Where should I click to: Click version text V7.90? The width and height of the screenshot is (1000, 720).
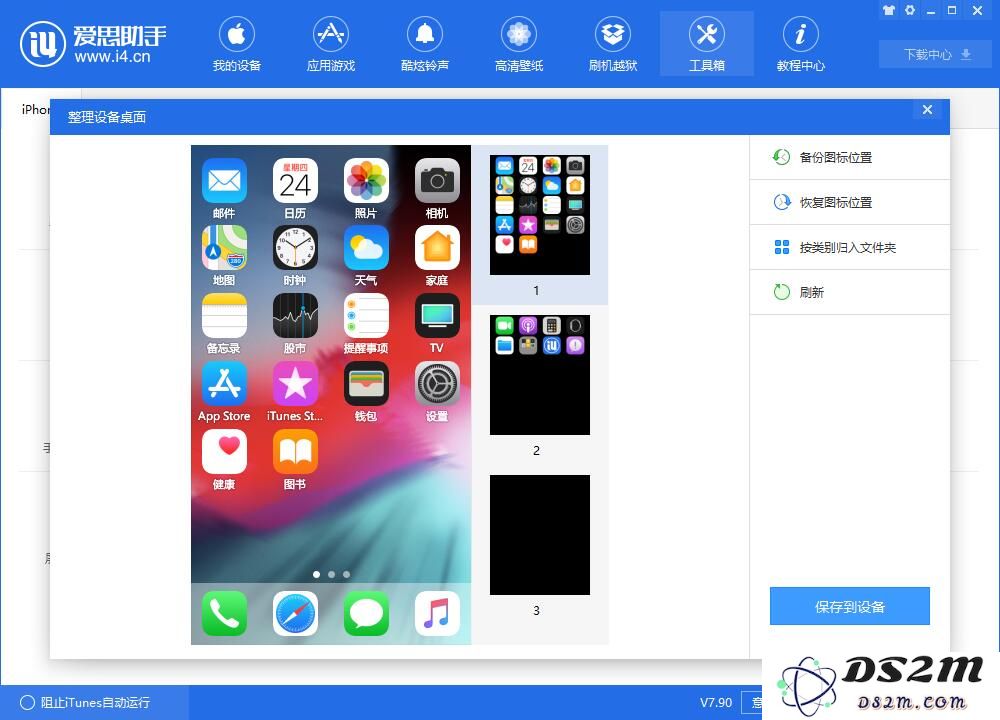[716, 702]
